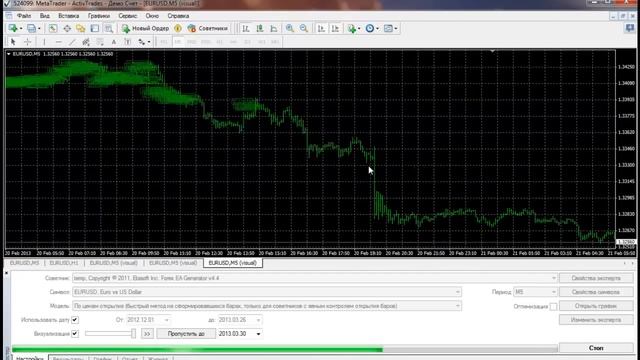Select the trendline drawing tool
The image size is (640, 360).
pyautogui.click(x=72, y=42)
